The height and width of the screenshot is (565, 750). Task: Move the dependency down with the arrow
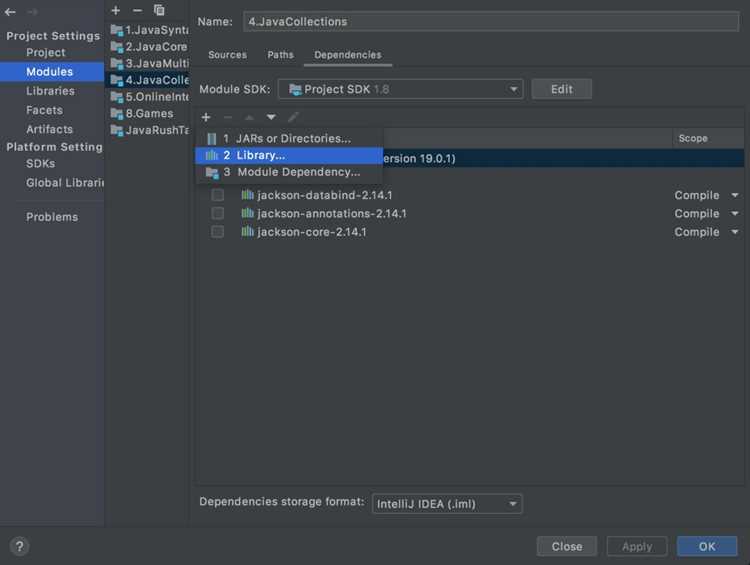pos(271,117)
